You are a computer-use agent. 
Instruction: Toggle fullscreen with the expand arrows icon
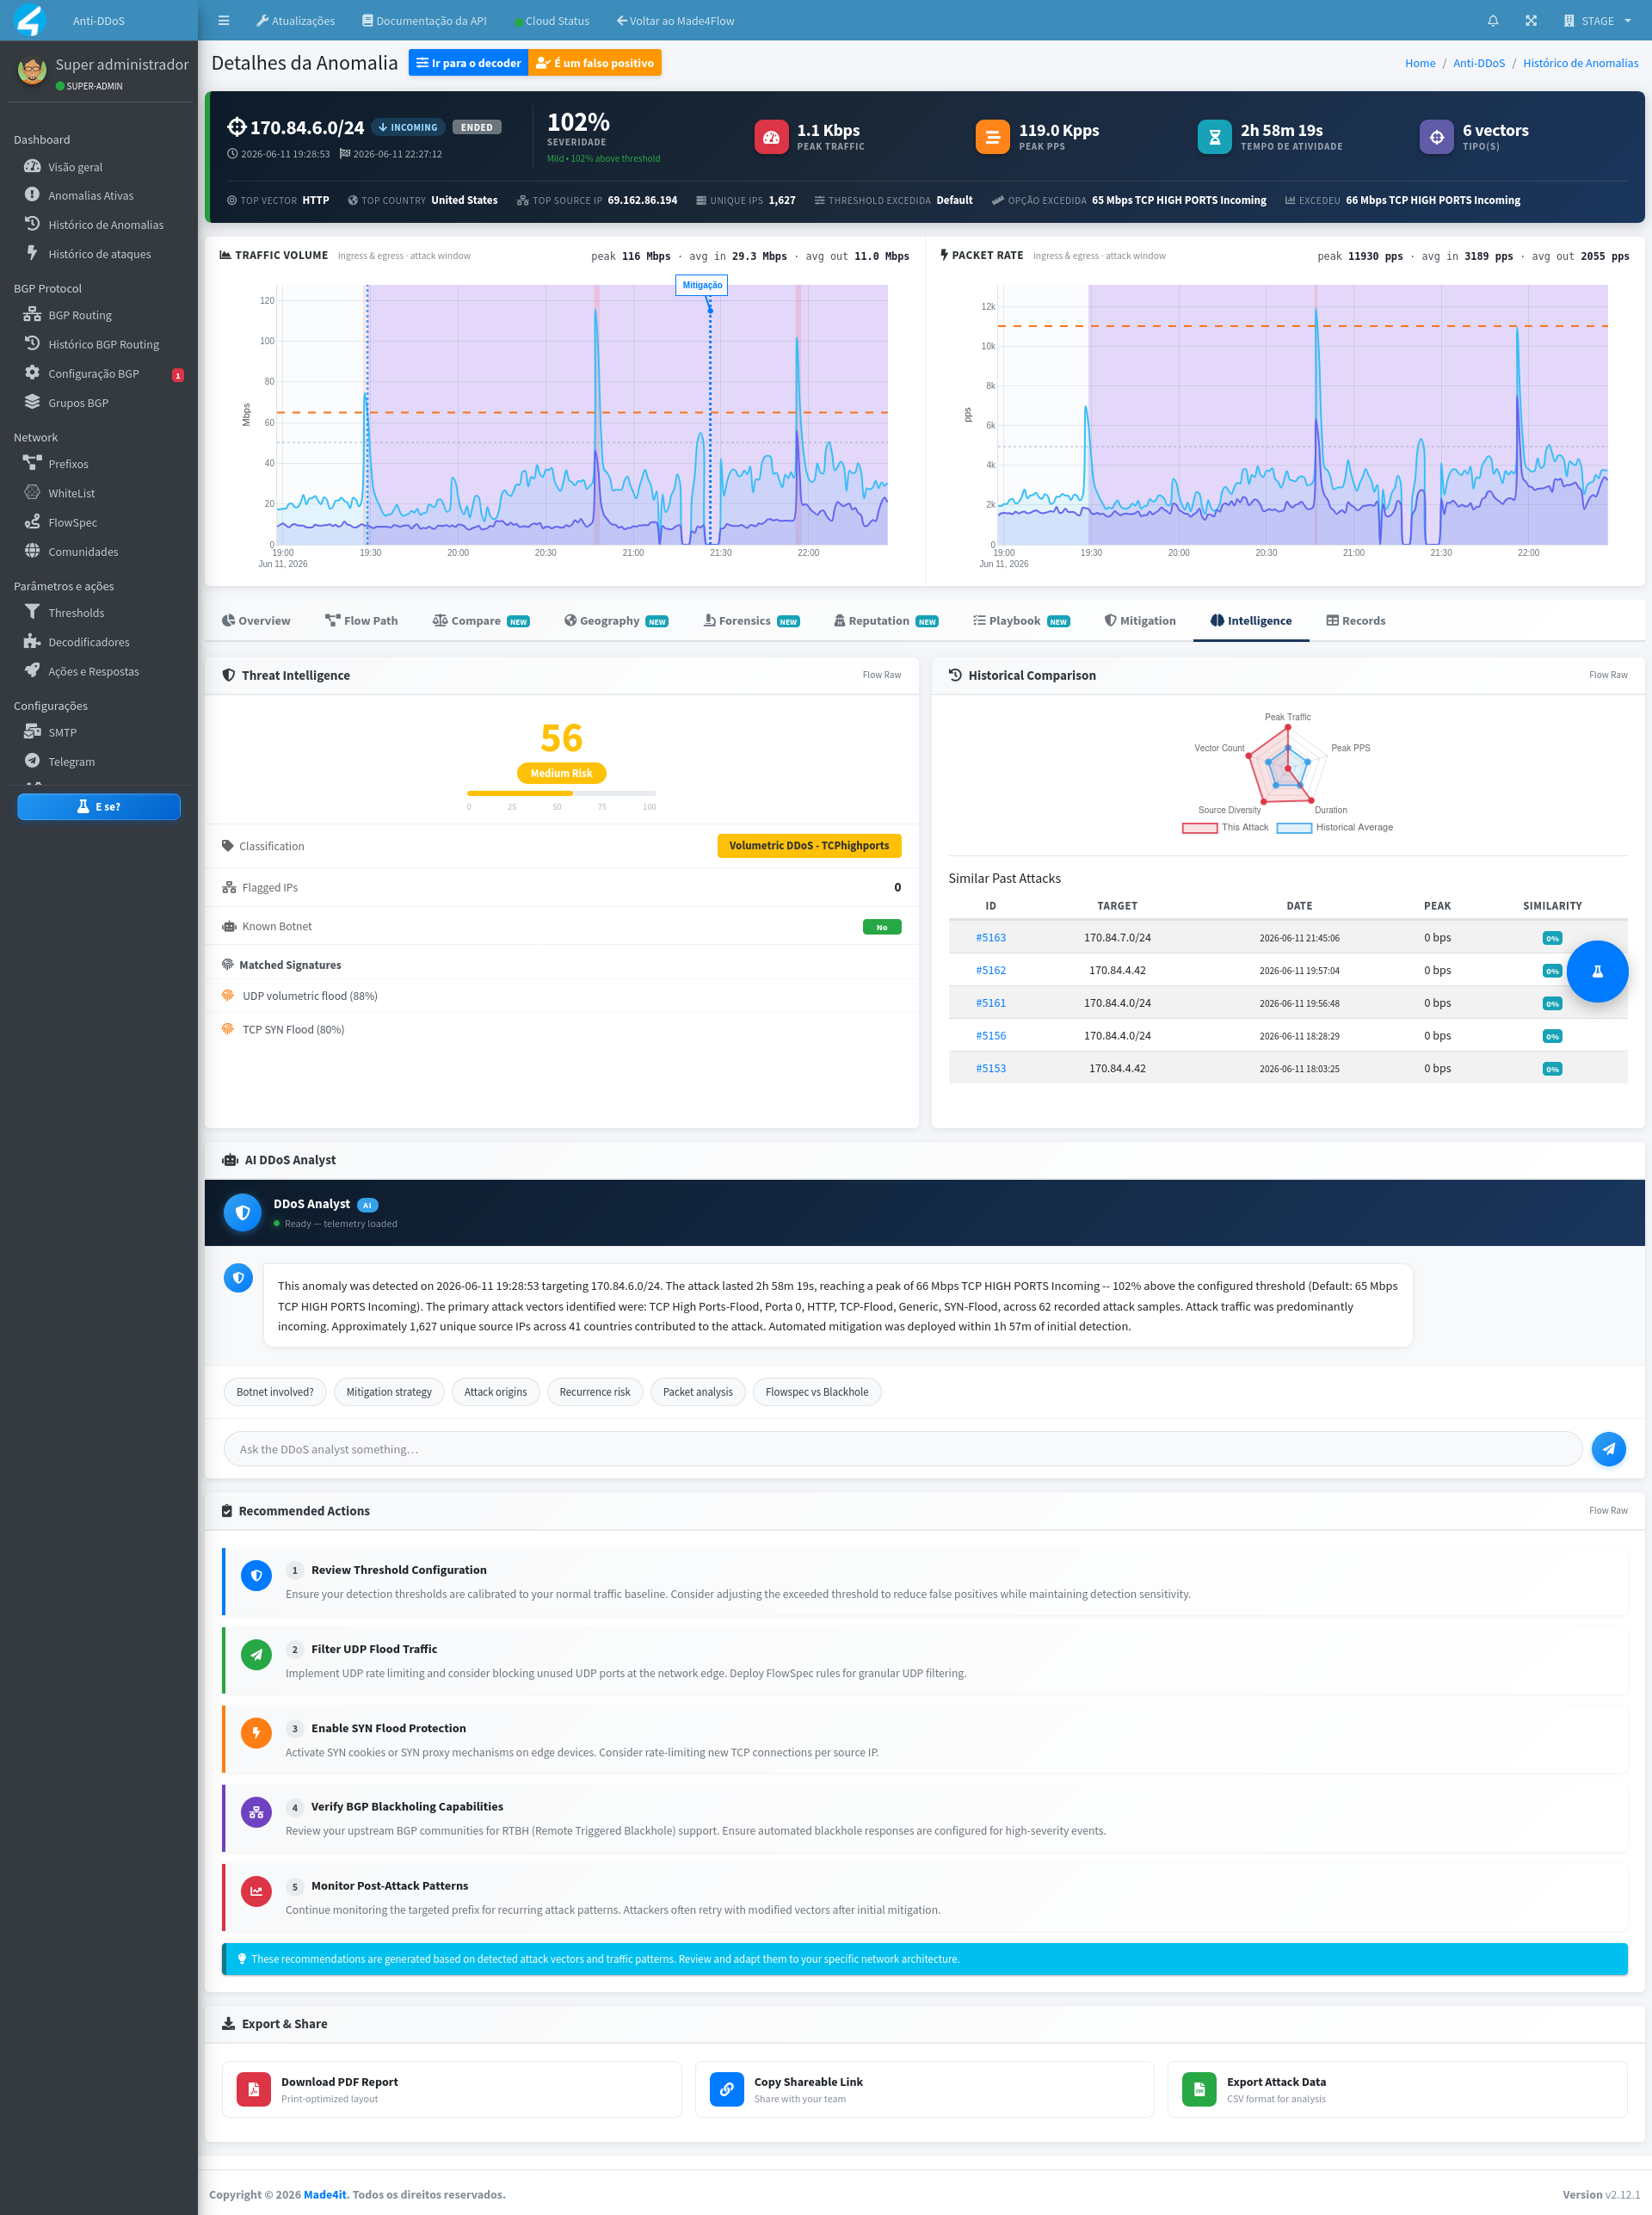point(1531,21)
